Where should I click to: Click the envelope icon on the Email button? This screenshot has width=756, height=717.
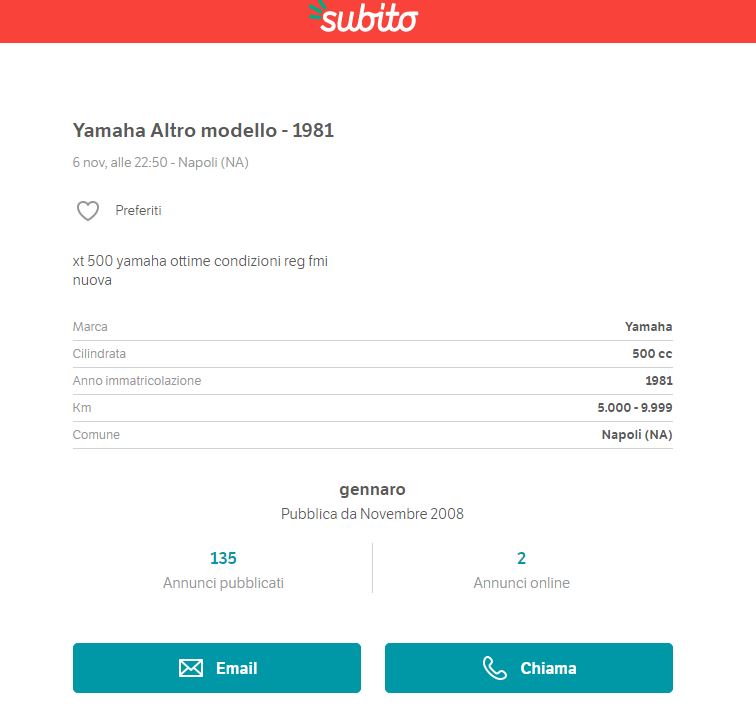pyautogui.click(x=191, y=669)
